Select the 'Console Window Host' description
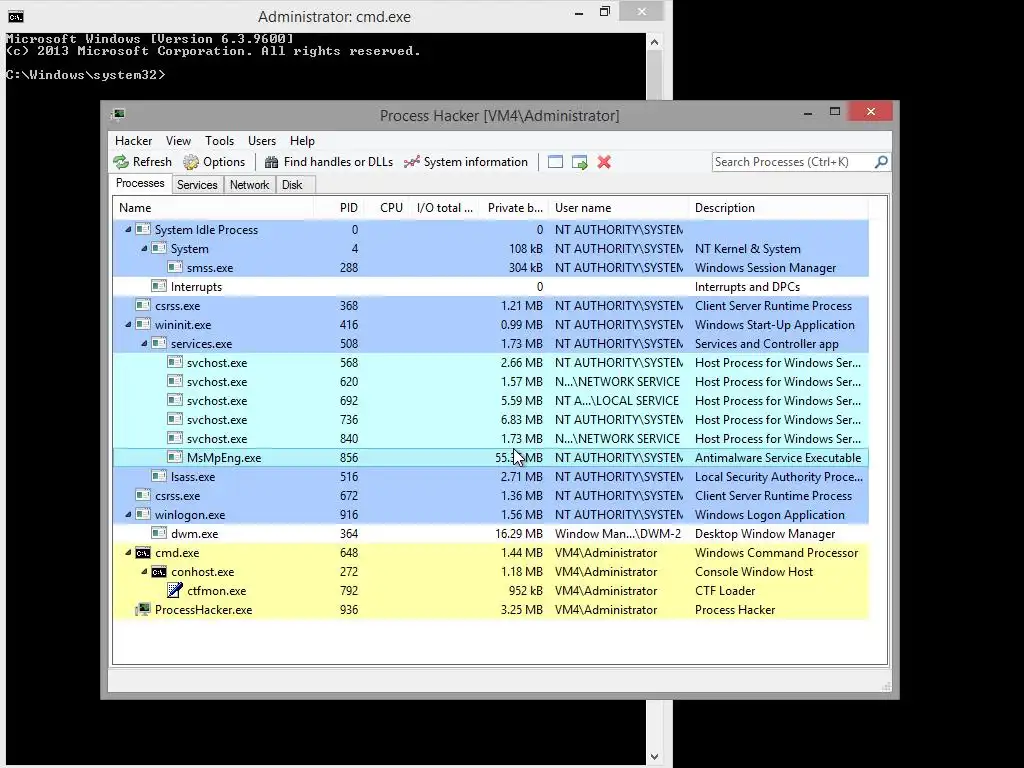Viewport: 1024px width, 768px height. (754, 571)
